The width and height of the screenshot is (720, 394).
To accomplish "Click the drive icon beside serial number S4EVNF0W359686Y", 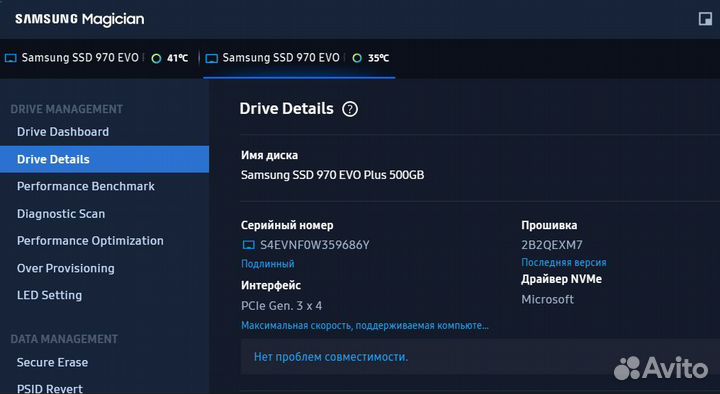I will [248, 245].
